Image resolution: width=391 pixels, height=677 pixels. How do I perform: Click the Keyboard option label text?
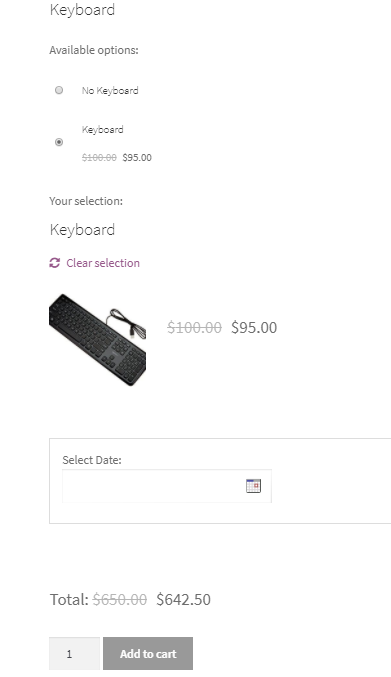[x=103, y=130]
